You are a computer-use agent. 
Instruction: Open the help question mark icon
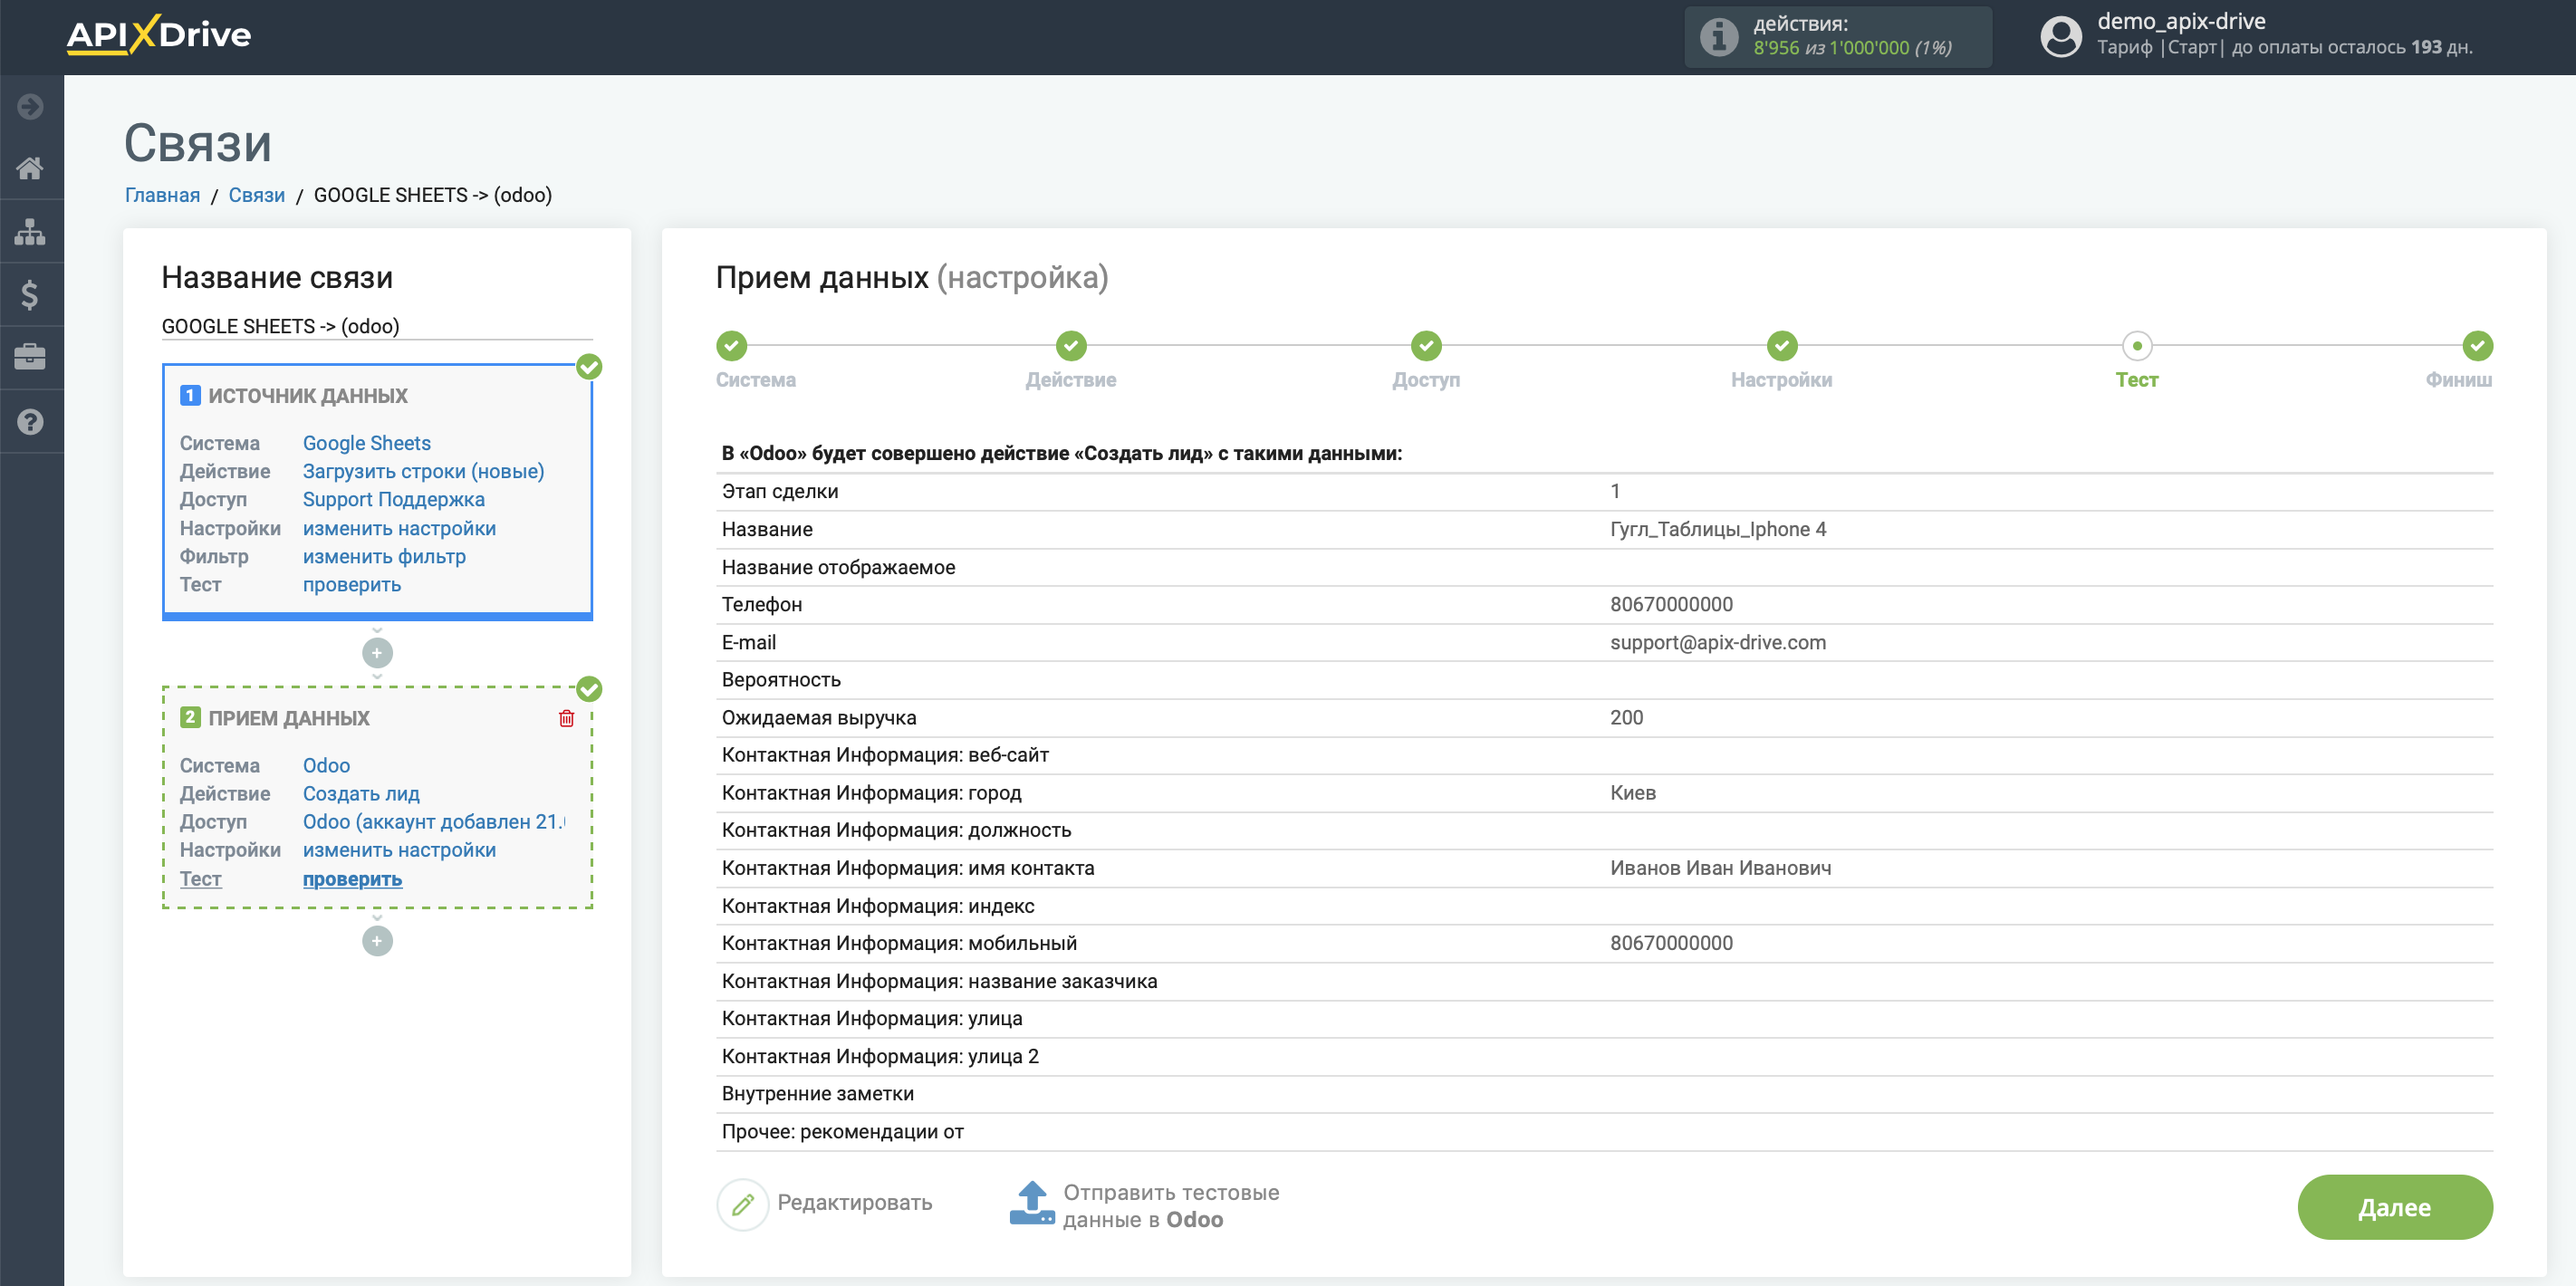pyautogui.click(x=30, y=422)
